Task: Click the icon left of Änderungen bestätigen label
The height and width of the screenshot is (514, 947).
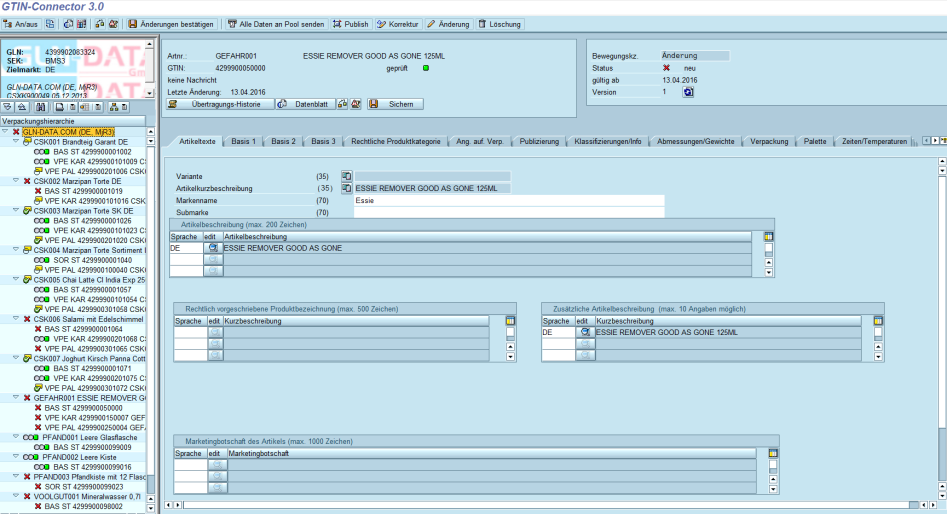Action: pyautogui.click(x=132, y=24)
